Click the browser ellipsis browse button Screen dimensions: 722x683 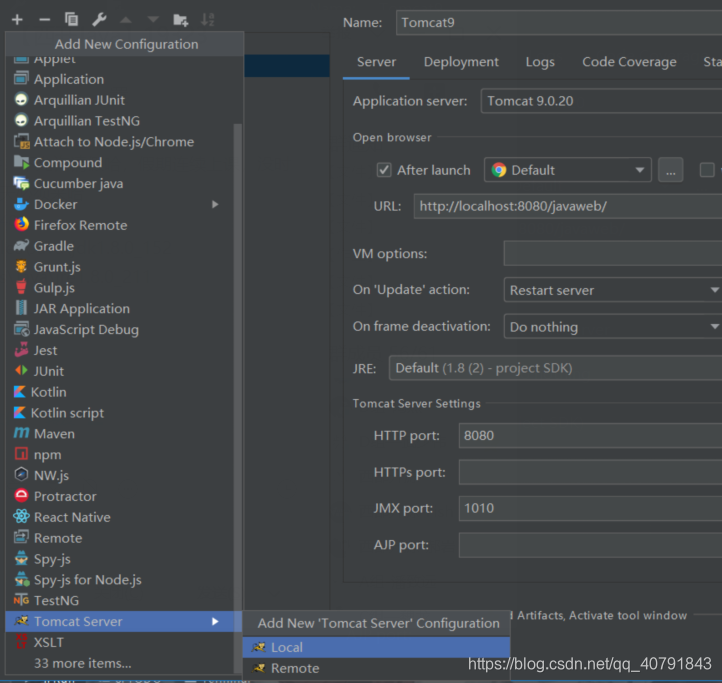[670, 170]
